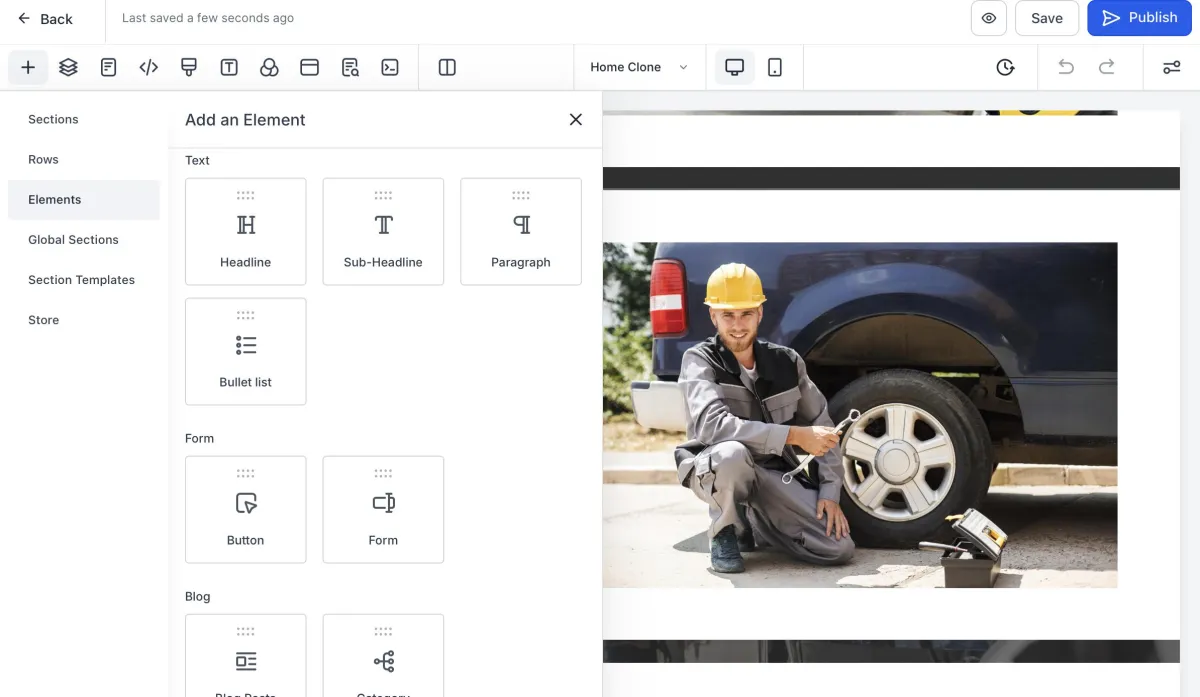Open the Home Clone page dropdown
The image size is (1200, 697).
click(639, 67)
